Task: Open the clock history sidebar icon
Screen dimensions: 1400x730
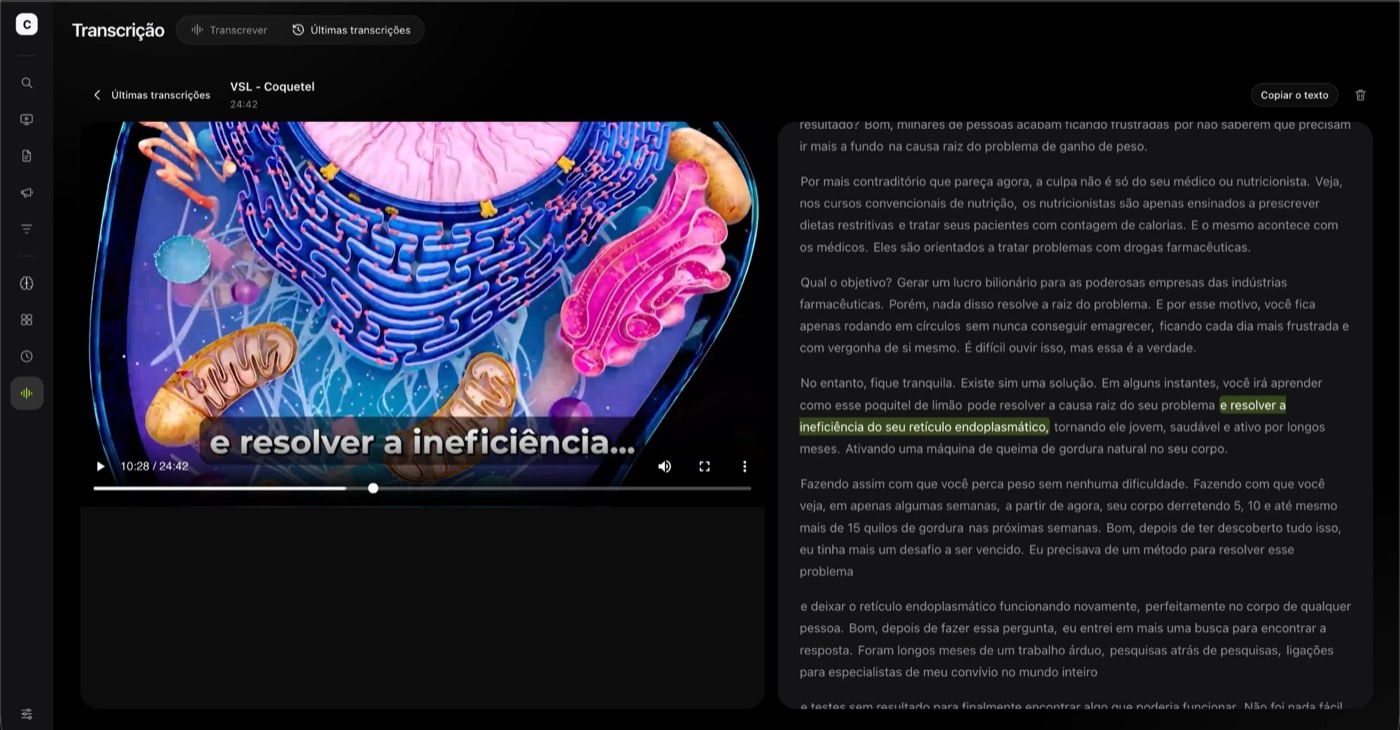Action: click(x=27, y=356)
